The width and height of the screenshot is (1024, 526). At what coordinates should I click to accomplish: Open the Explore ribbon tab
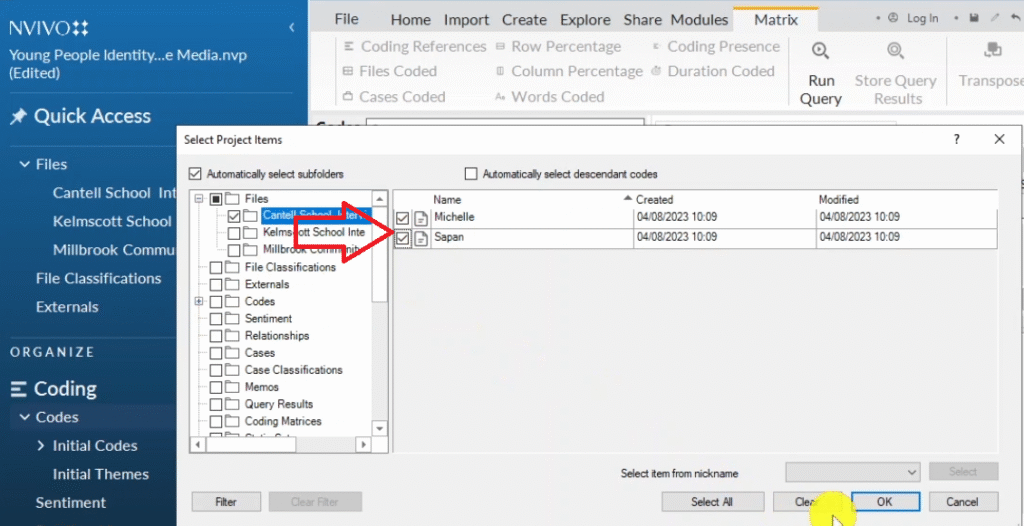tap(585, 20)
